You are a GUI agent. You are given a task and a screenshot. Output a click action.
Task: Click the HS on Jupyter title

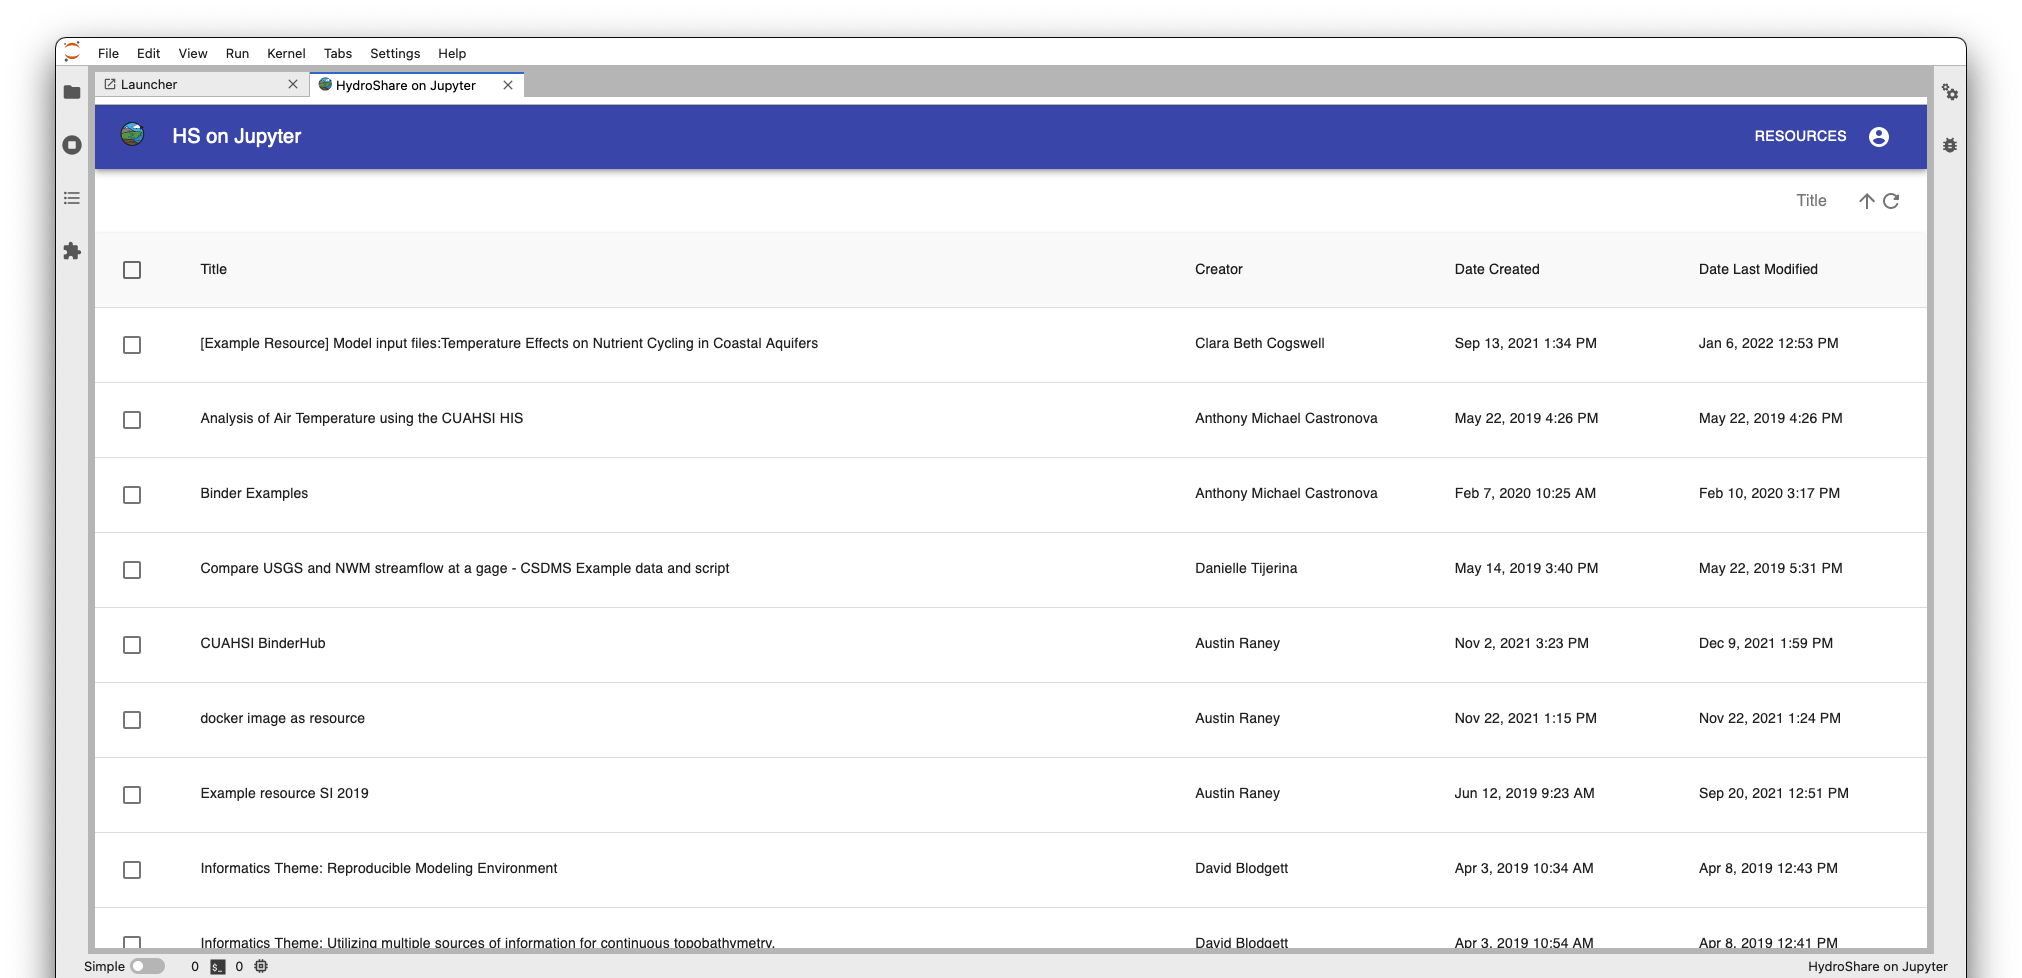[x=236, y=136]
